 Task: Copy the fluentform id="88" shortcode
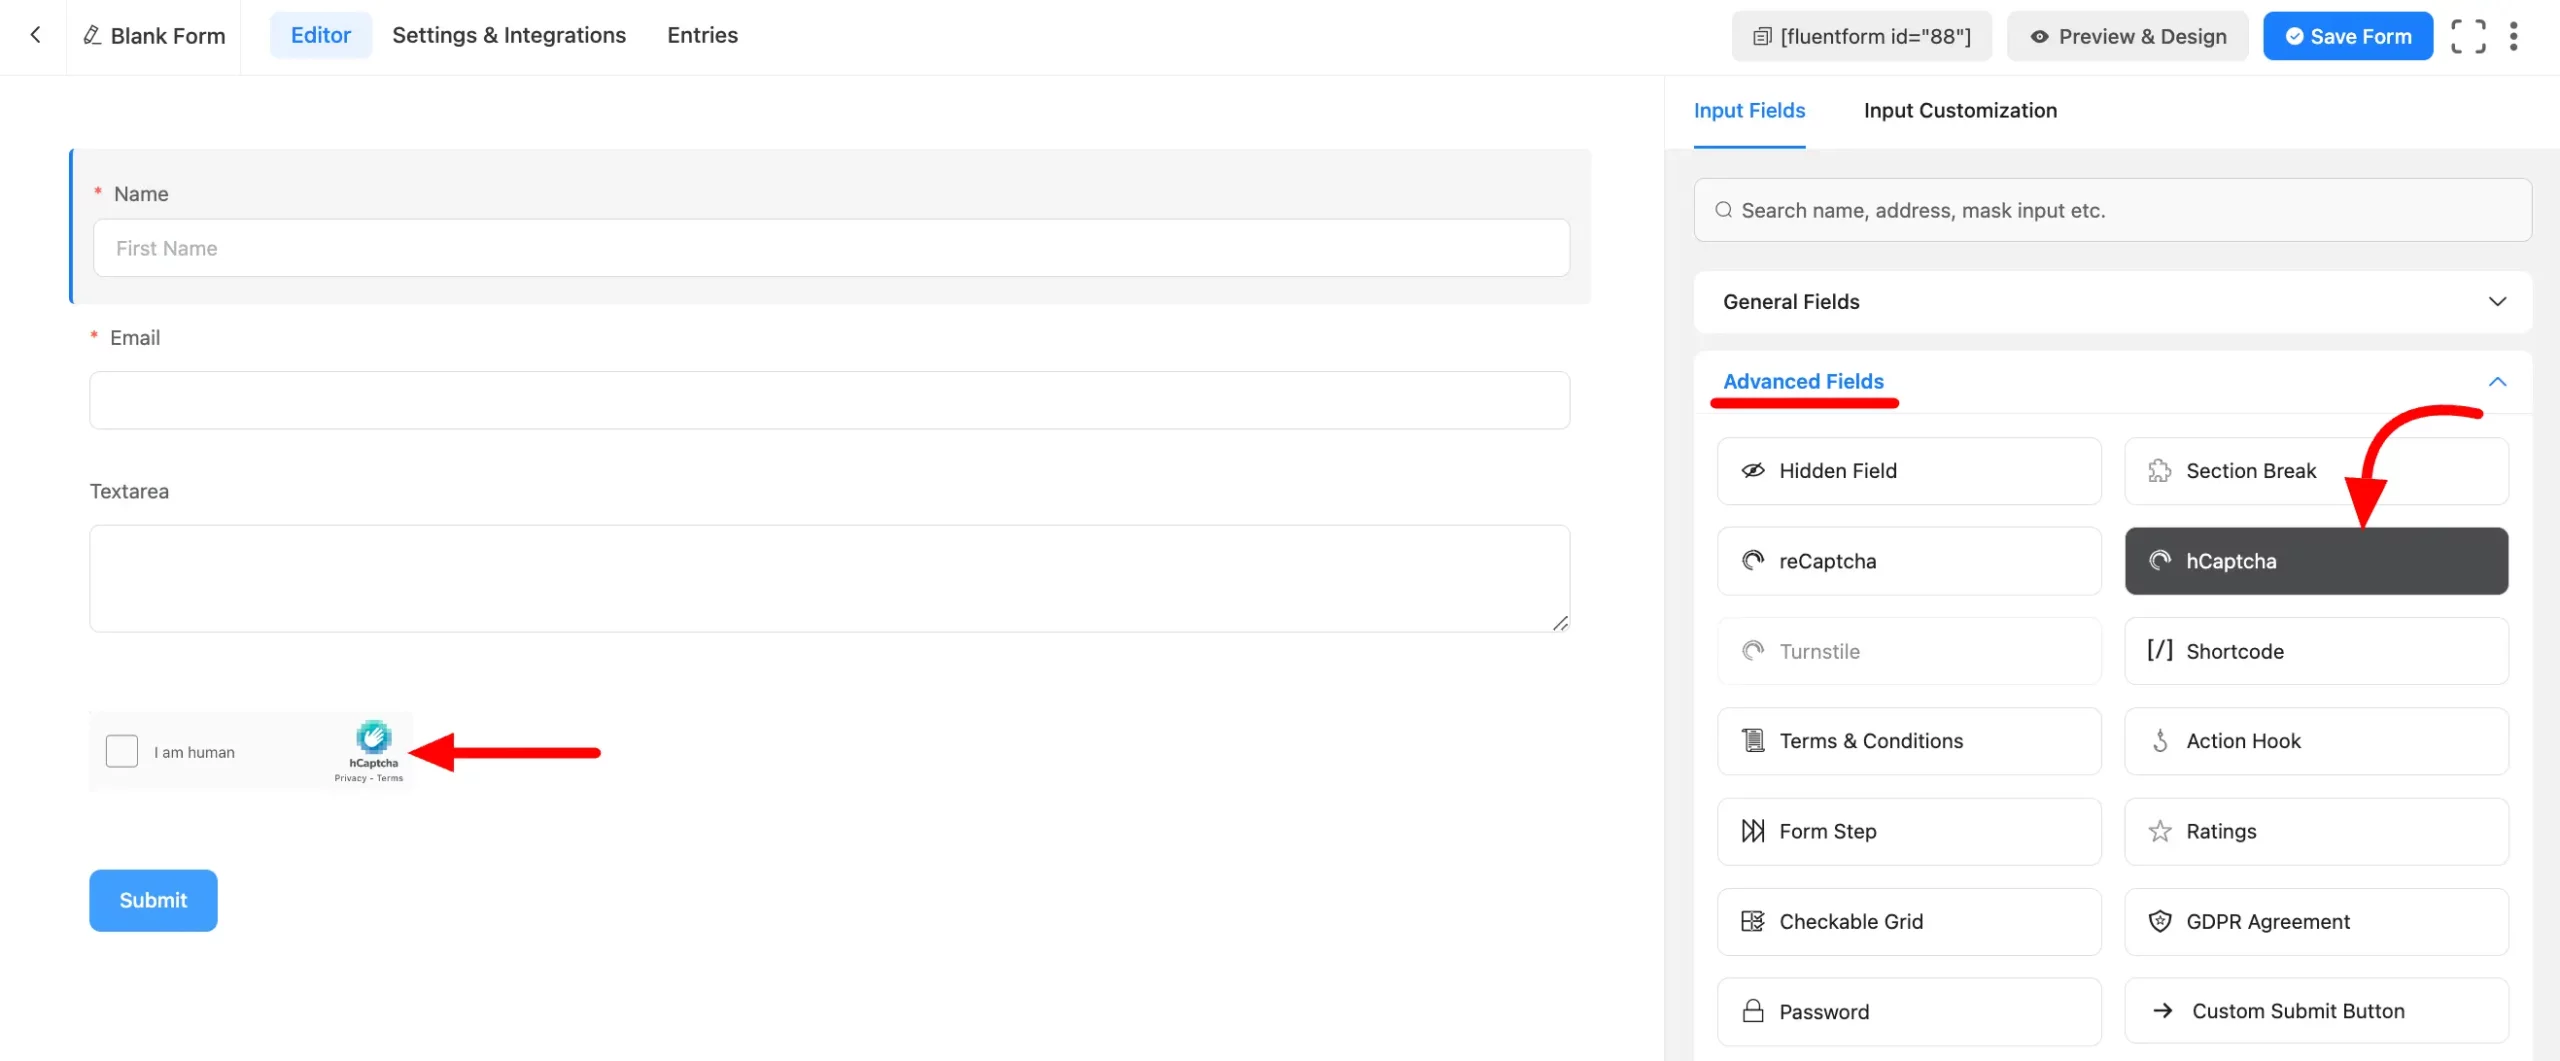point(1861,36)
